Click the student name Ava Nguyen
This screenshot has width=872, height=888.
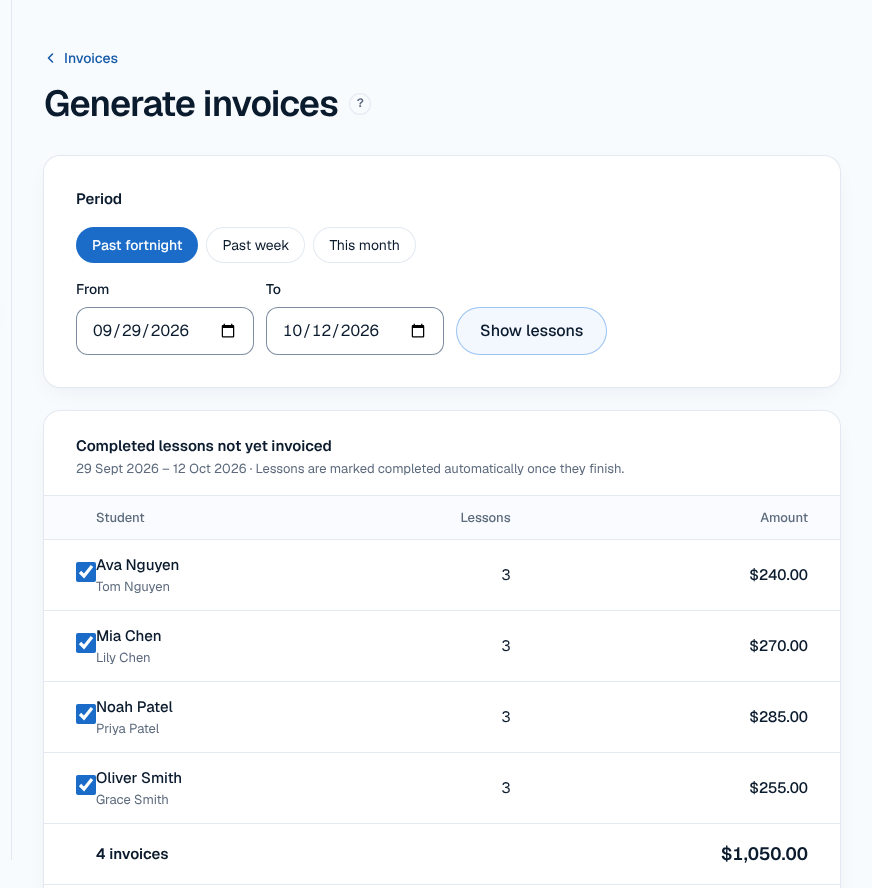[x=138, y=565]
